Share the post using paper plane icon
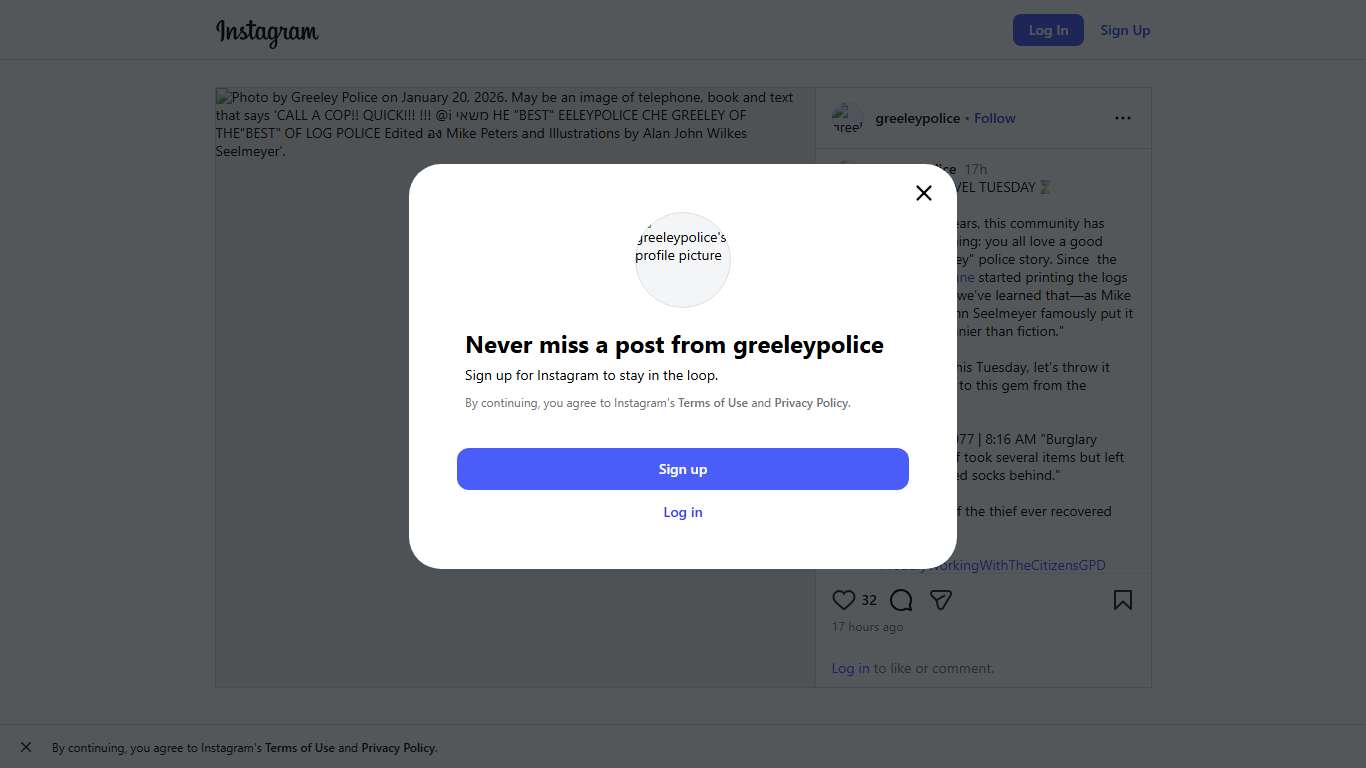Image resolution: width=1366 pixels, height=768 pixels. 940,600
